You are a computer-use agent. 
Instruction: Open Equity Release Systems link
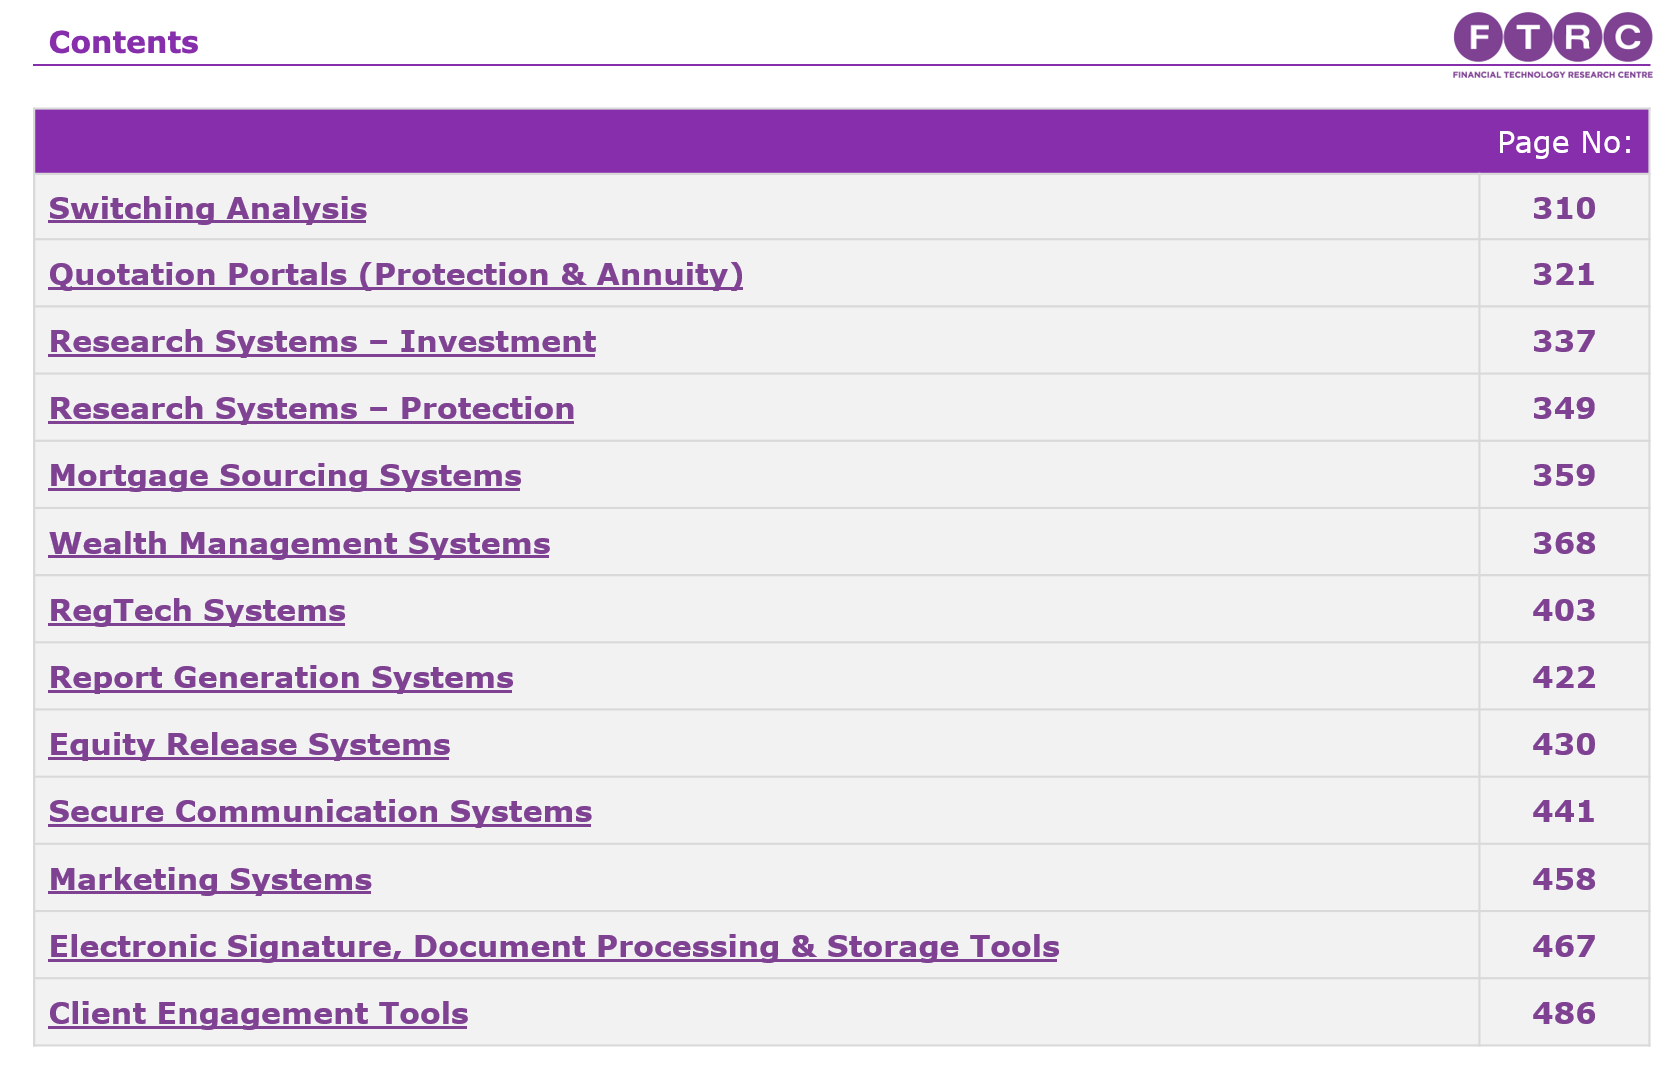tap(249, 744)
